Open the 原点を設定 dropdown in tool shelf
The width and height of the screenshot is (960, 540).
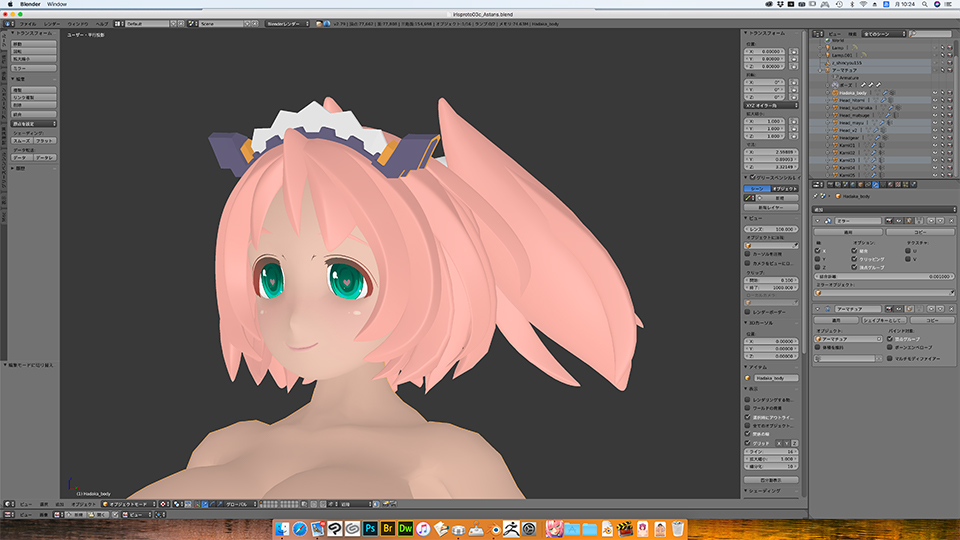34,124
